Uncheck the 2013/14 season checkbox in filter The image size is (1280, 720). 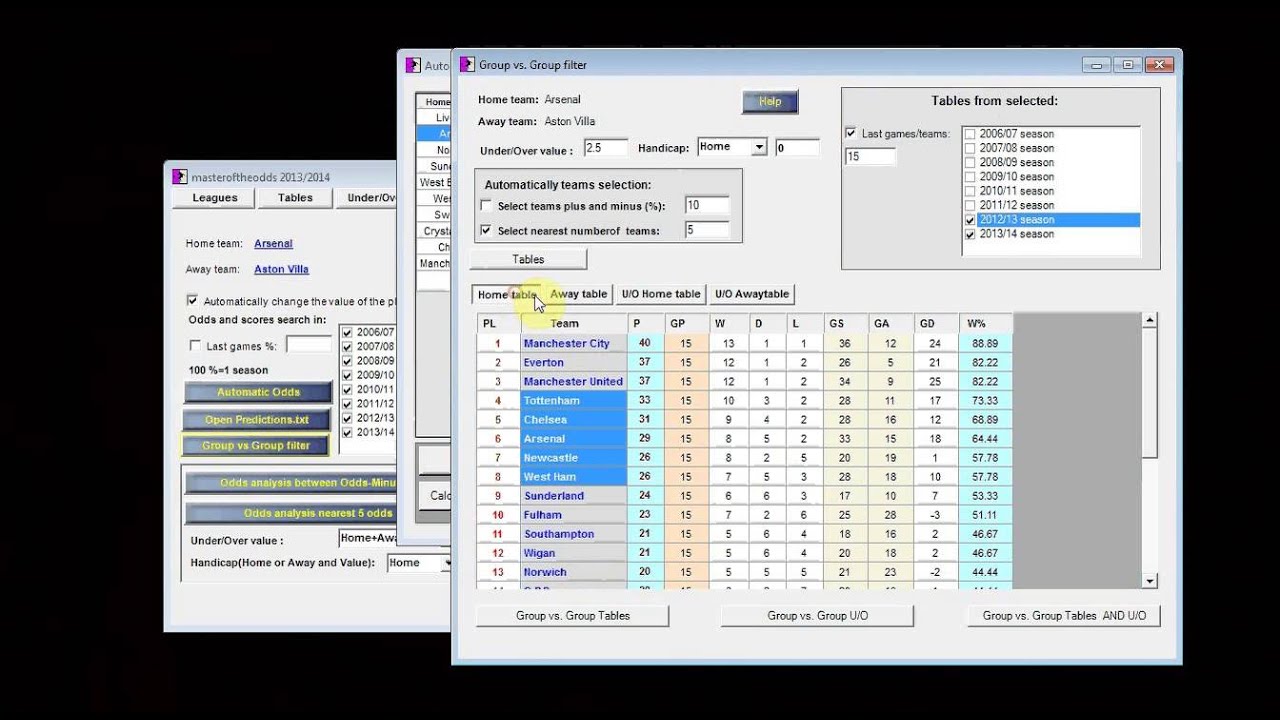tap(970, 234)
